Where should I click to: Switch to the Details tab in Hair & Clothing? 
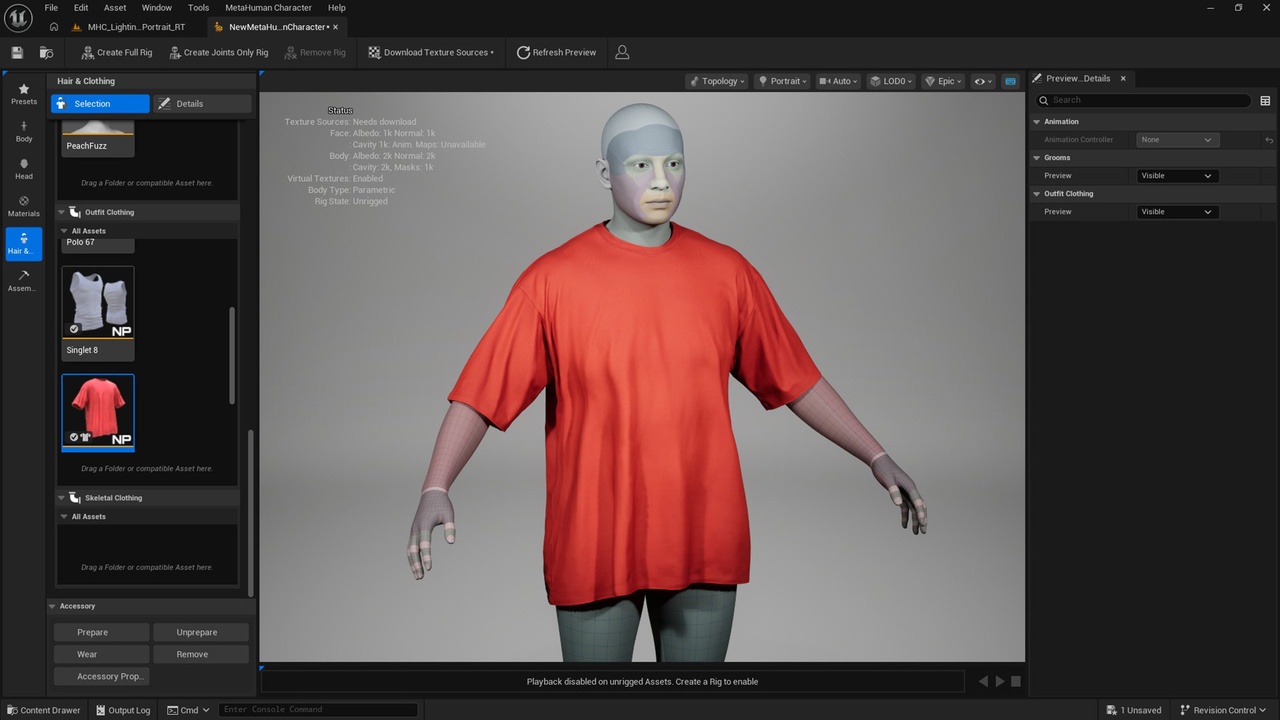(x=202, y=104)
